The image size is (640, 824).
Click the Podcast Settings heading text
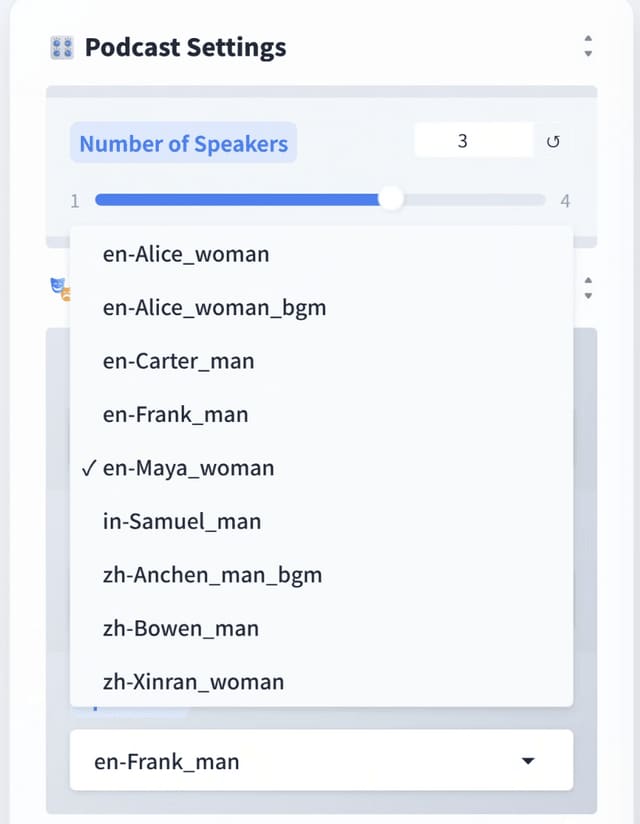[185, 47]
